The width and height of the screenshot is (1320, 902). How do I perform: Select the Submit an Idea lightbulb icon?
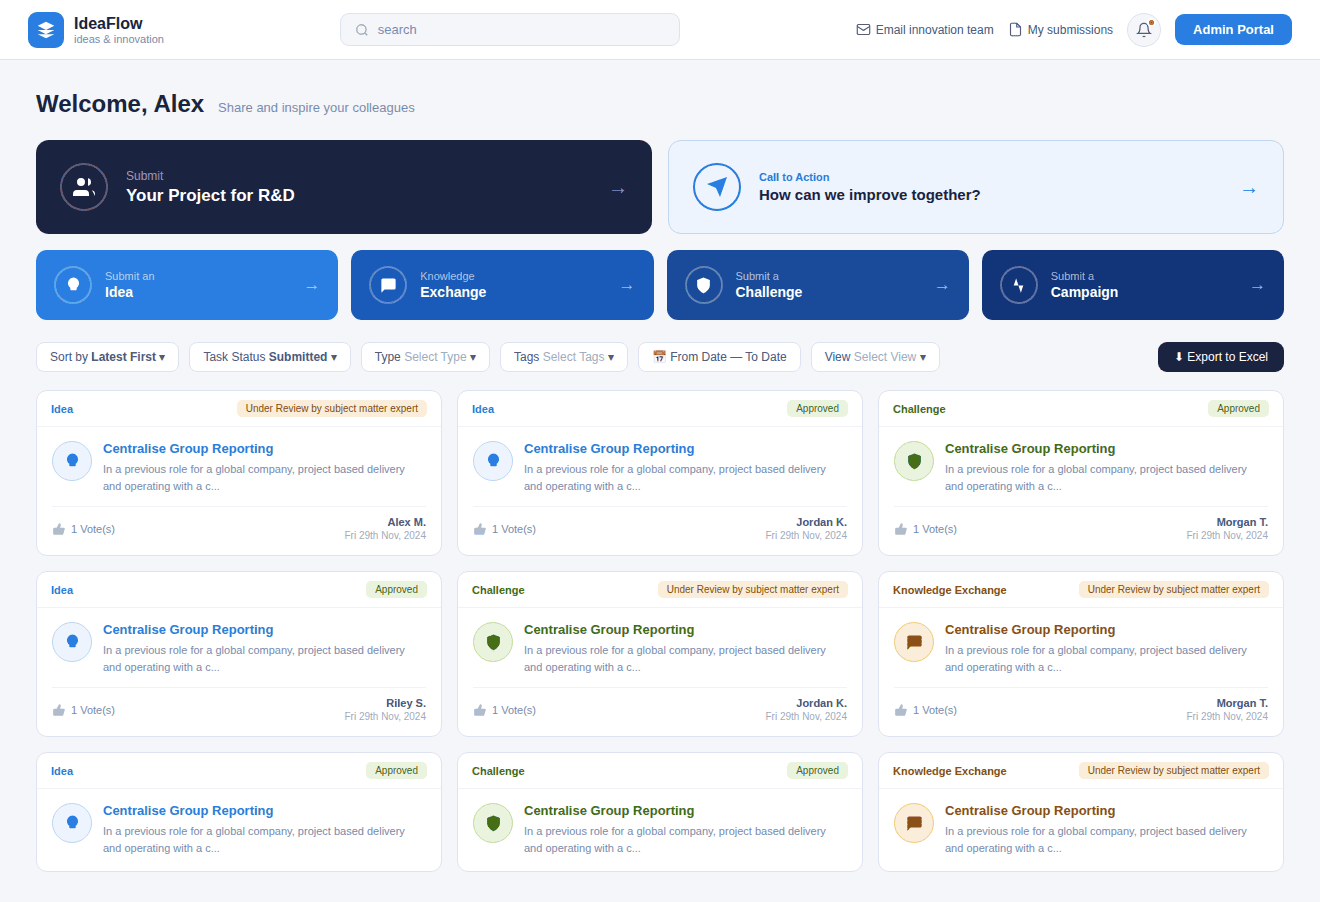[72, 284]
